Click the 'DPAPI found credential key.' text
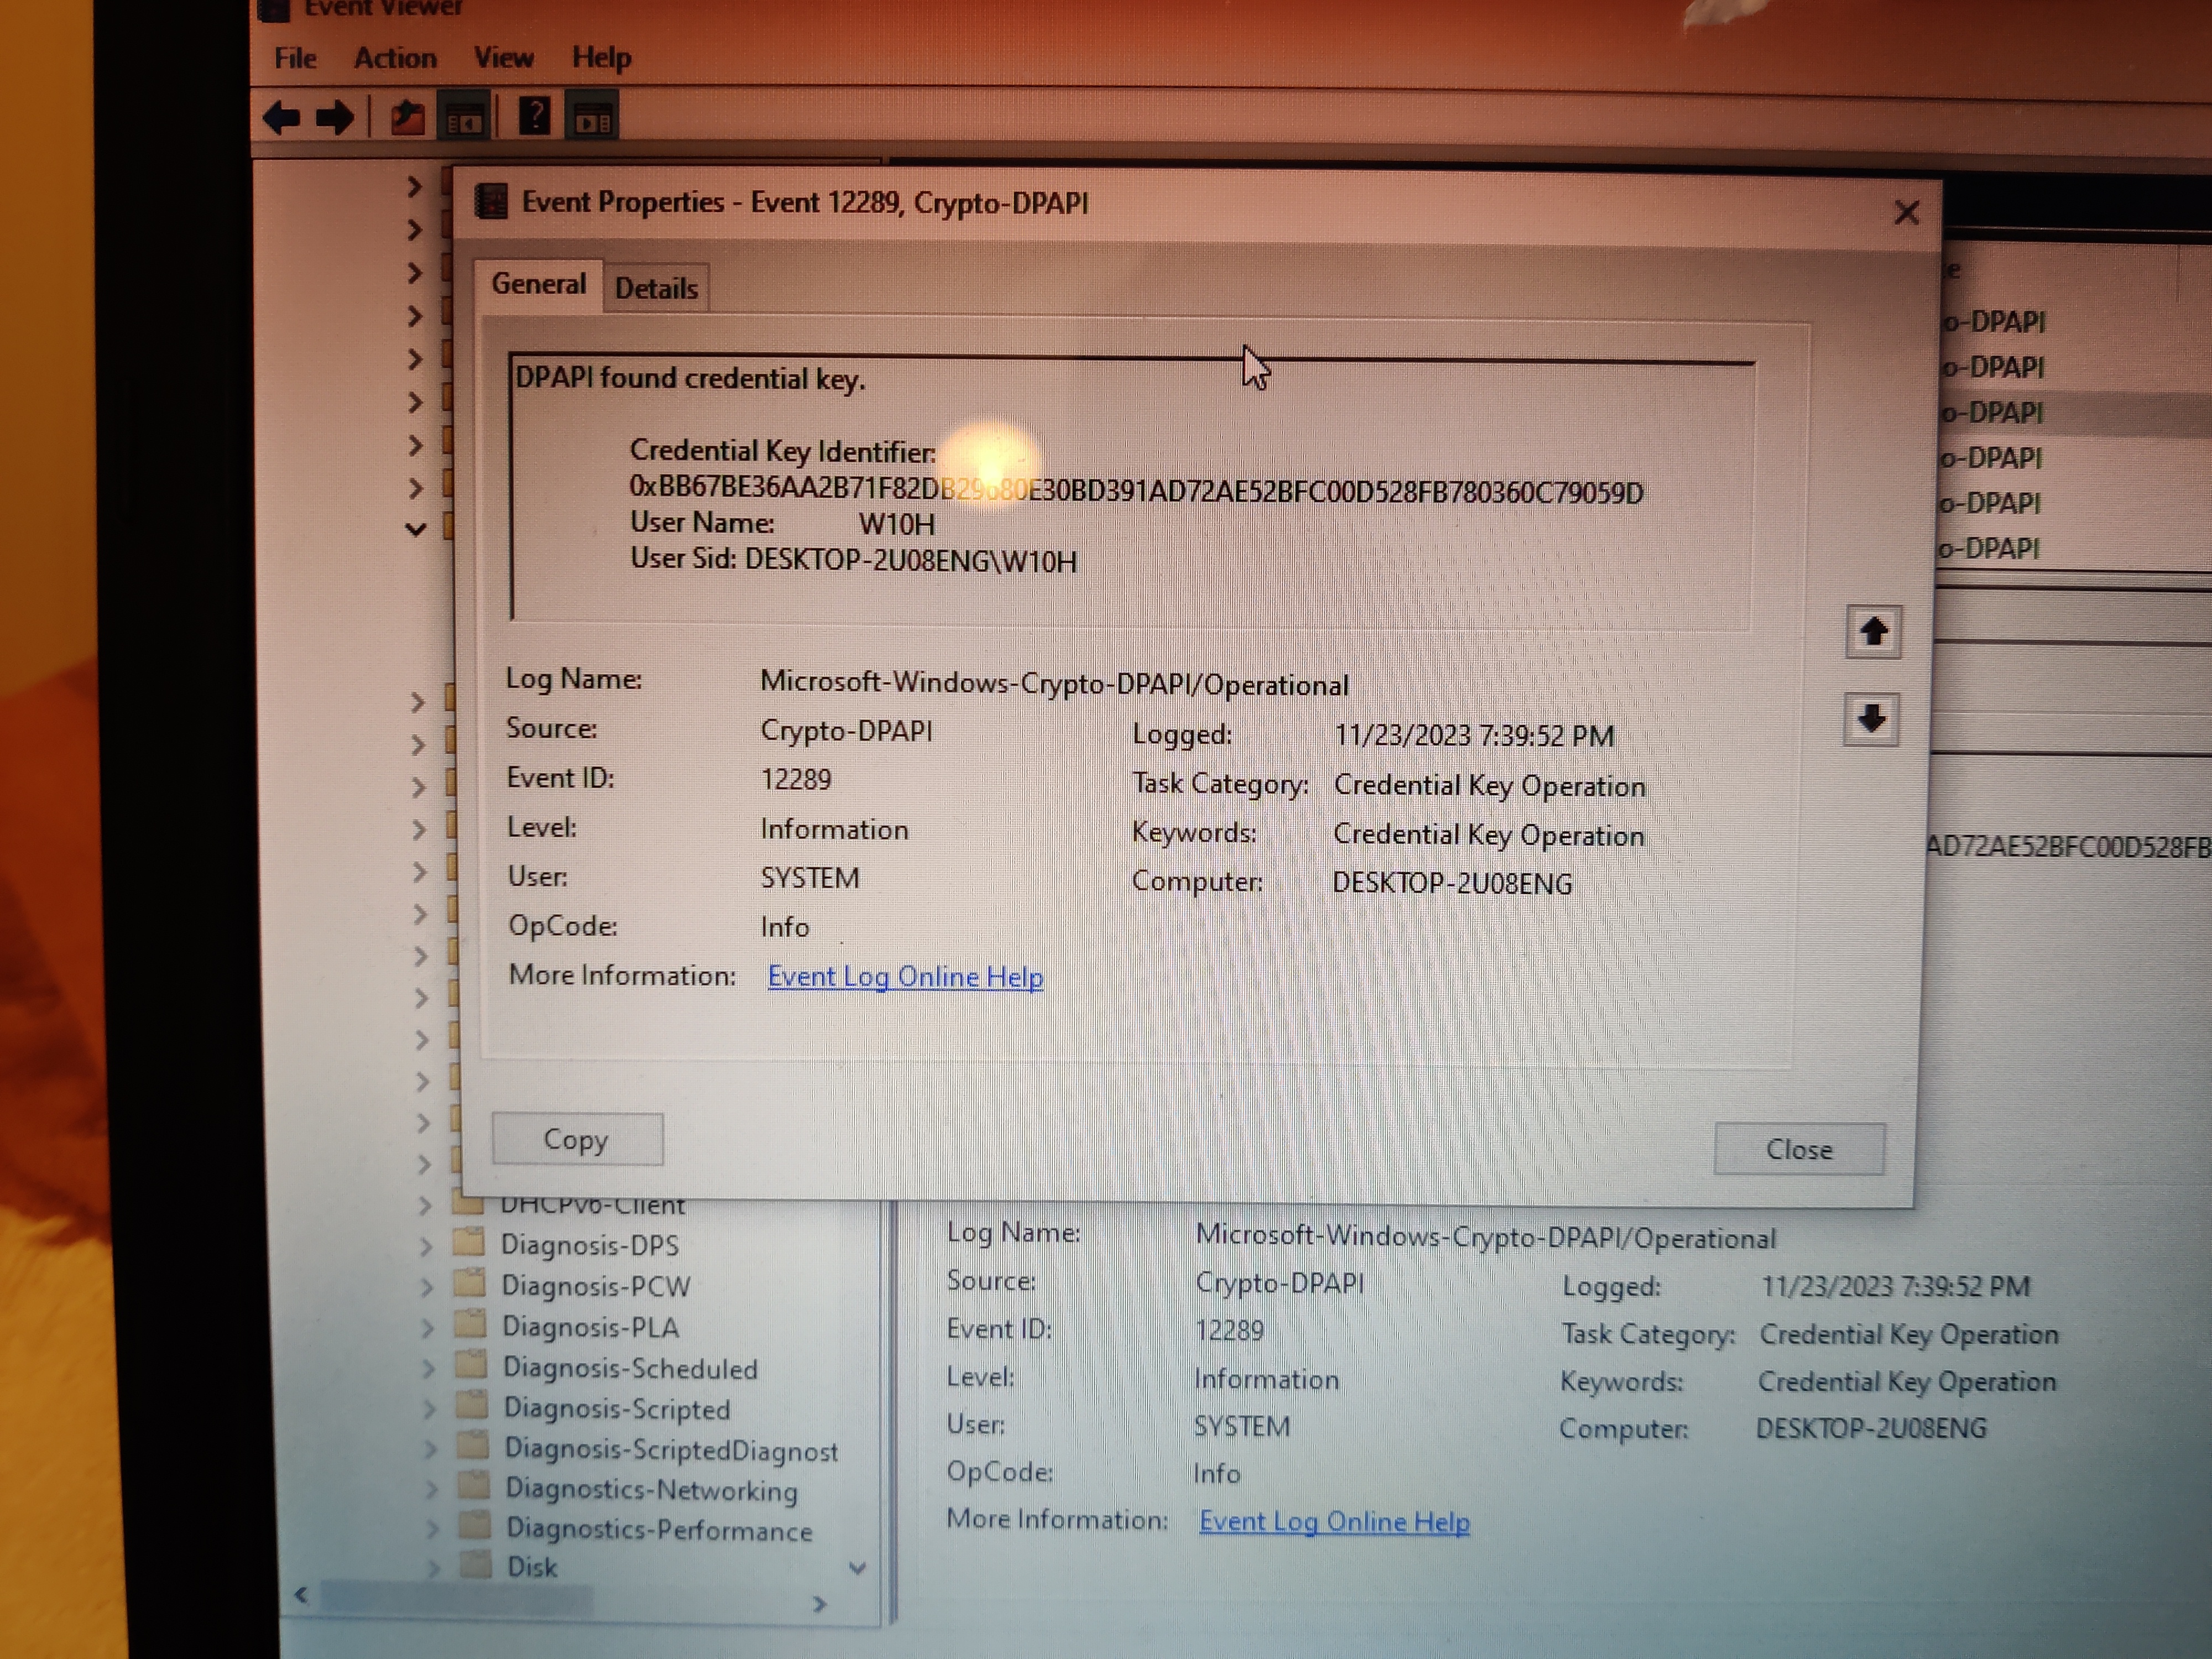 click(x=690, y=378)
